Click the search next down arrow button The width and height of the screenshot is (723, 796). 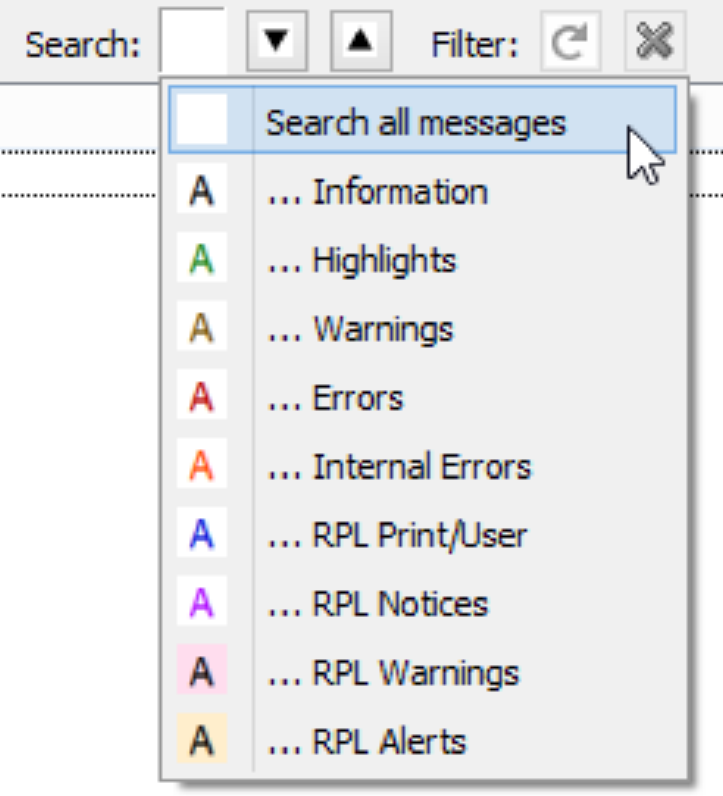276,42
